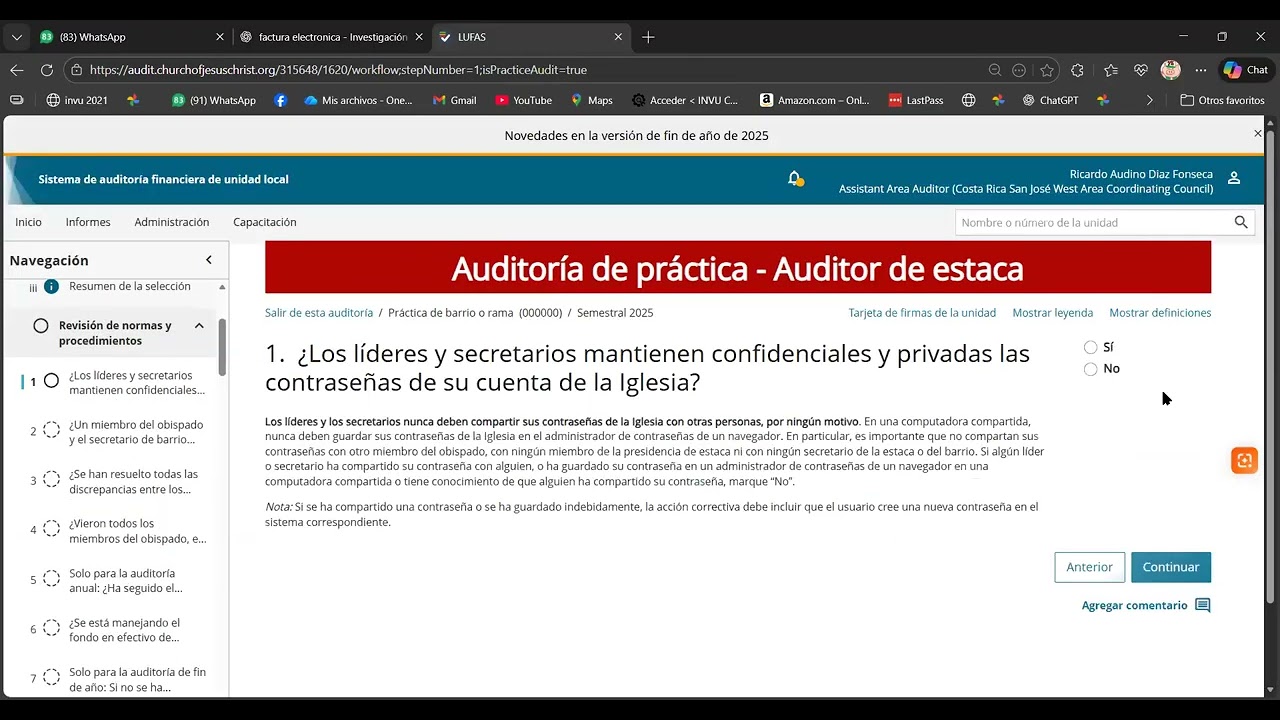Image resolution: width=1280 pixels, height=720 pixels.
Task: Select Resumen de la selección item
Action: pyautogui.click(x=129, y=286)
